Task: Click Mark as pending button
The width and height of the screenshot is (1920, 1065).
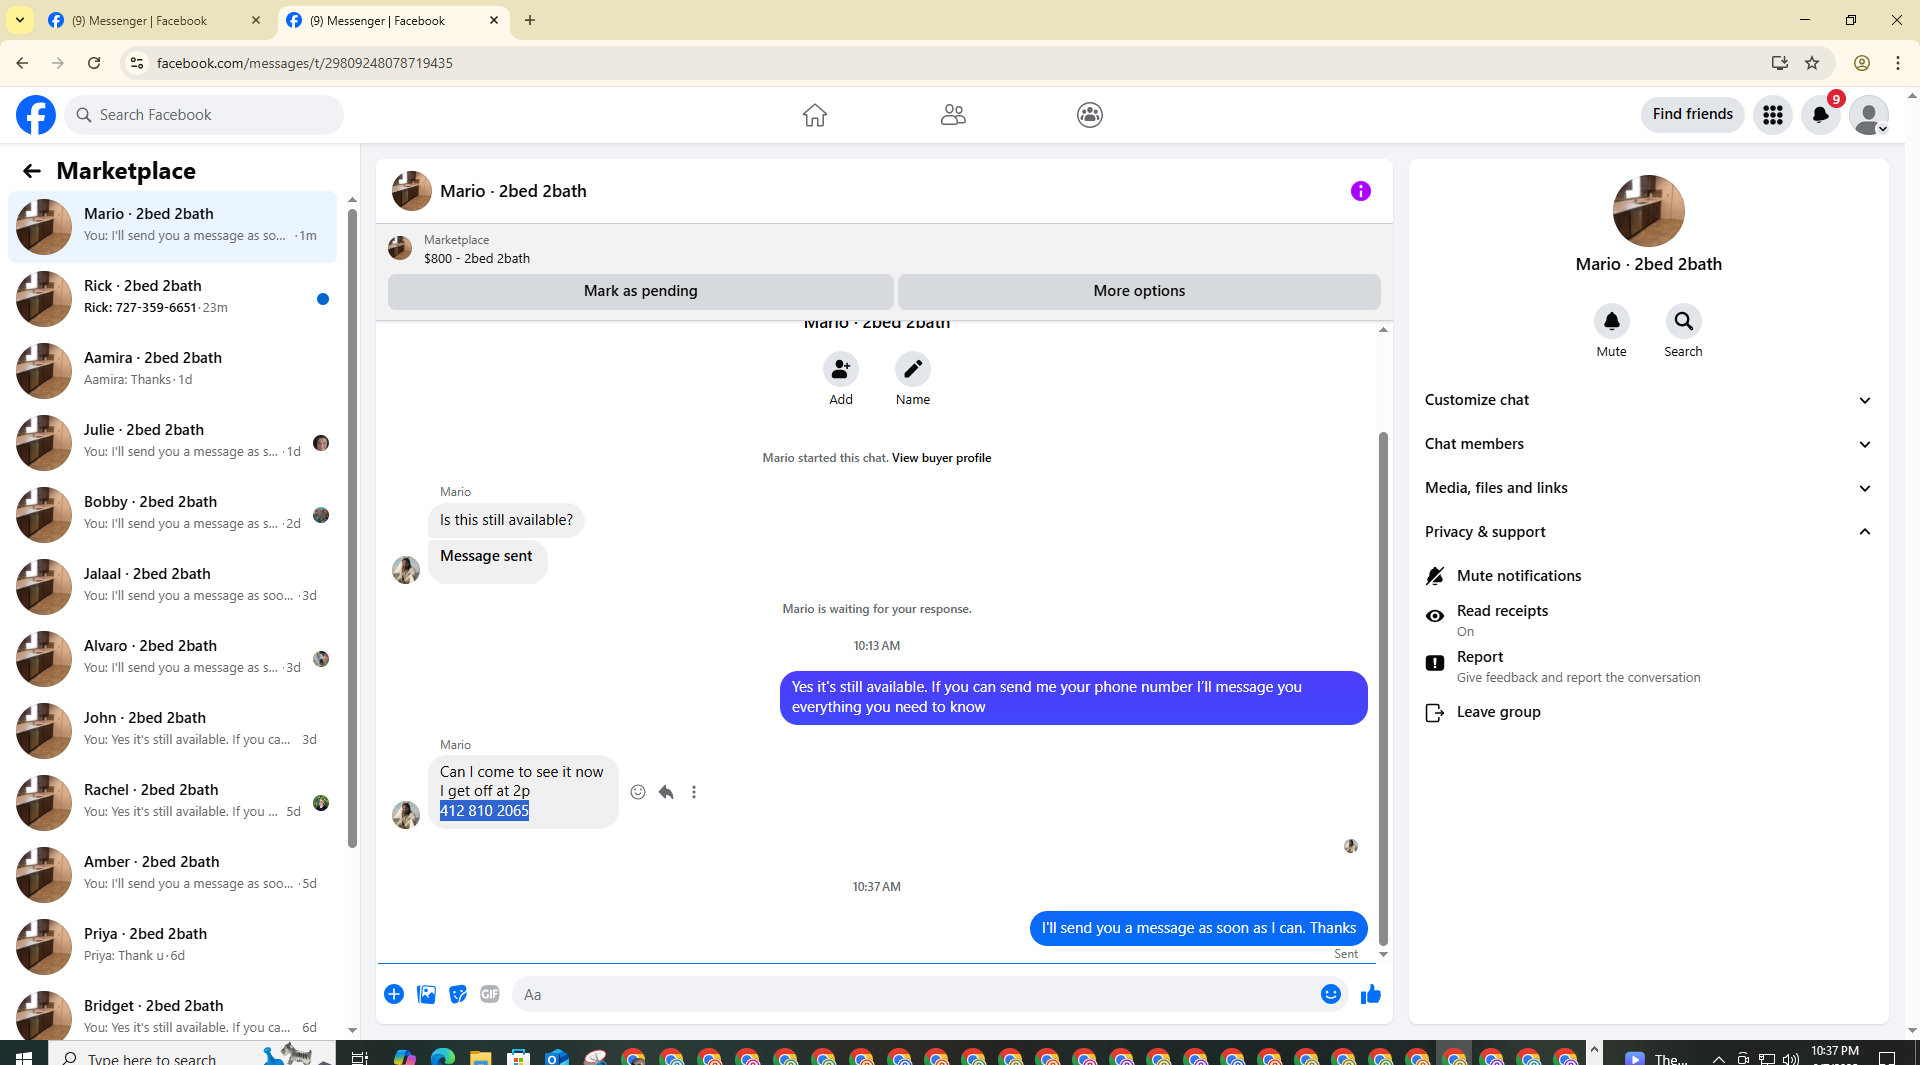Action: tap(641, 291)
